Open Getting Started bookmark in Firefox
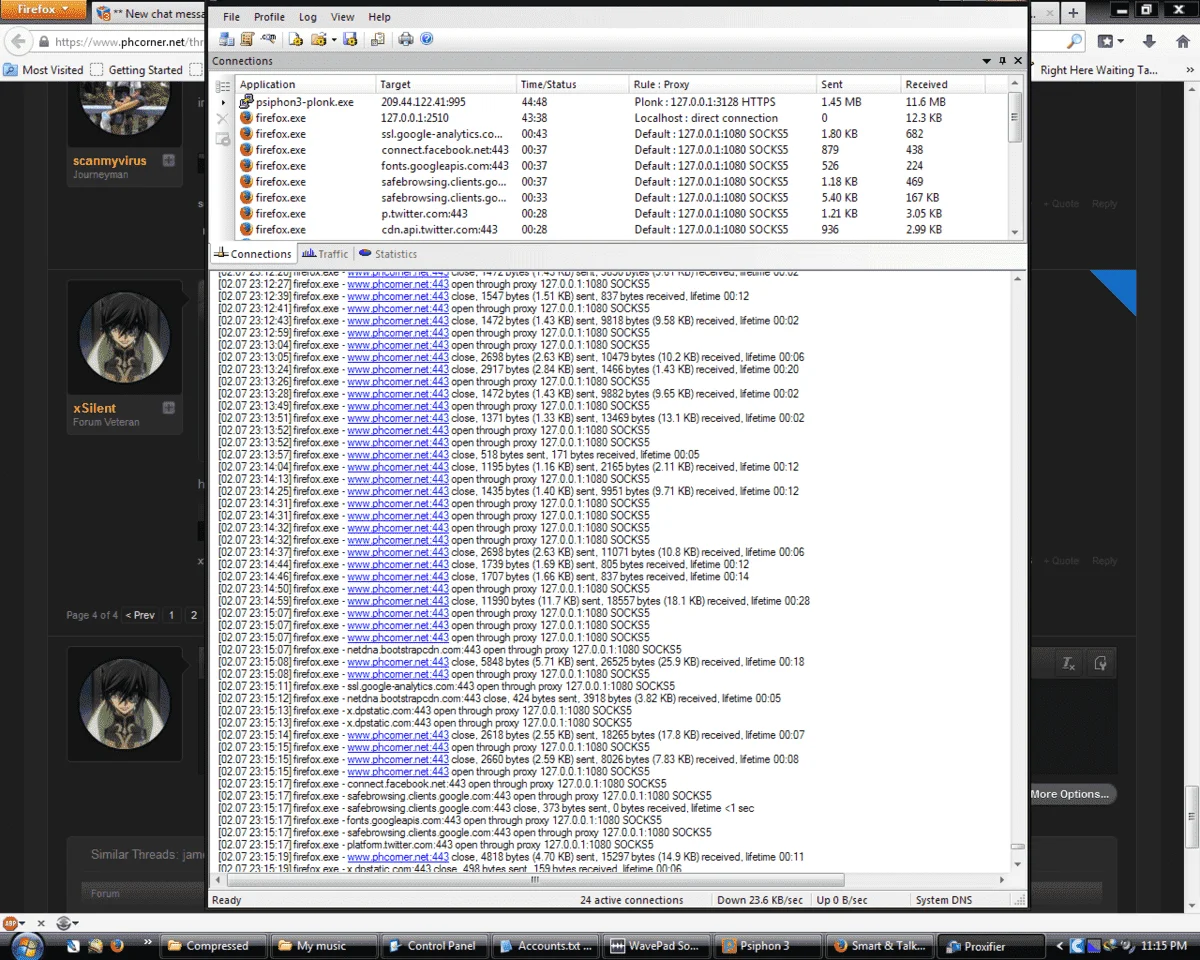 (136, 70)
